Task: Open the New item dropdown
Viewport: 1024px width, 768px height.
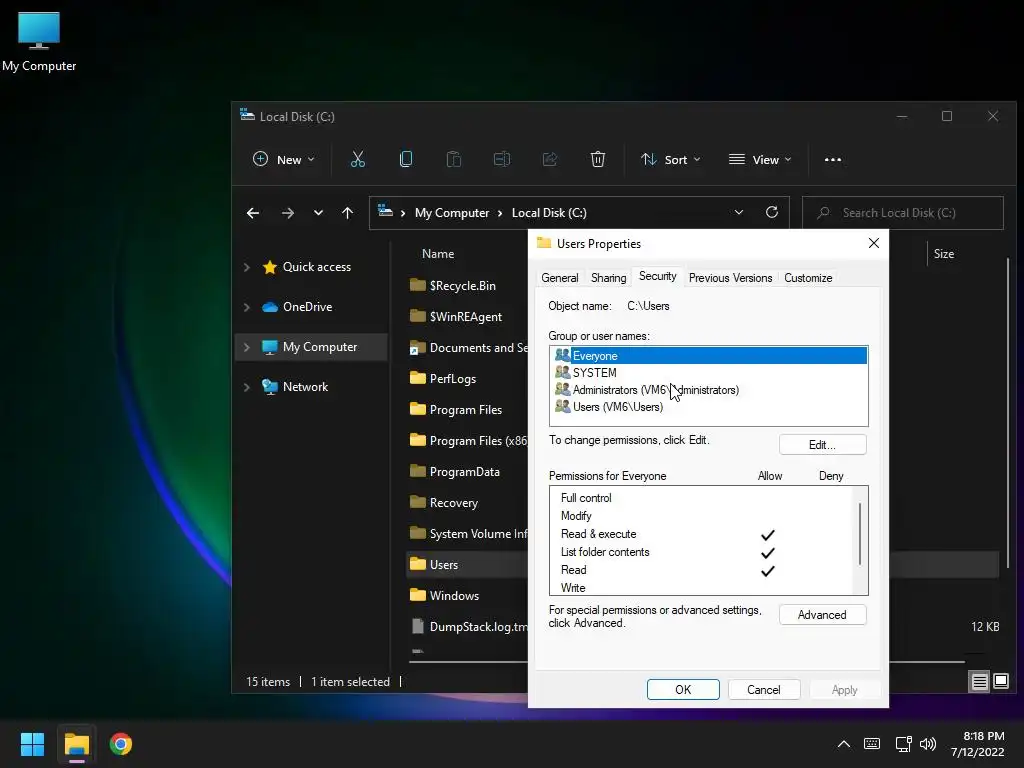Action: (283, 159)
